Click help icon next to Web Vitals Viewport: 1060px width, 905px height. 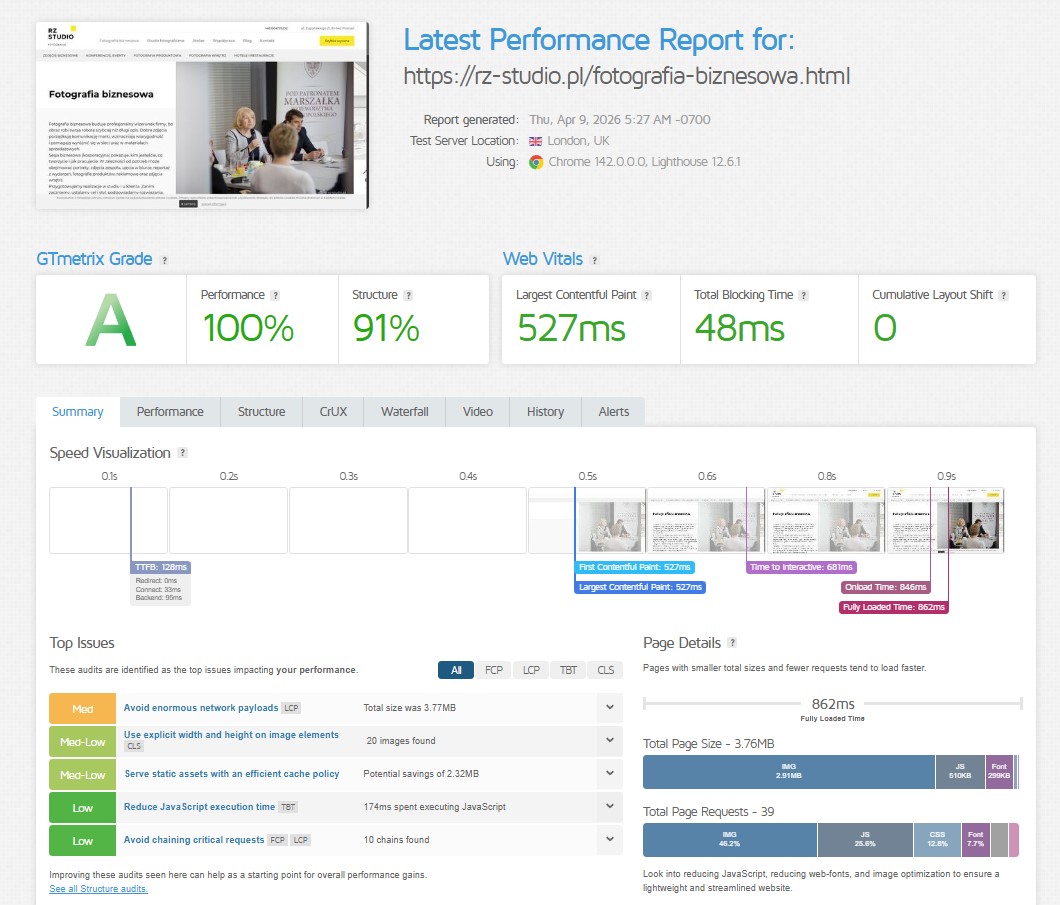[594, 260]
